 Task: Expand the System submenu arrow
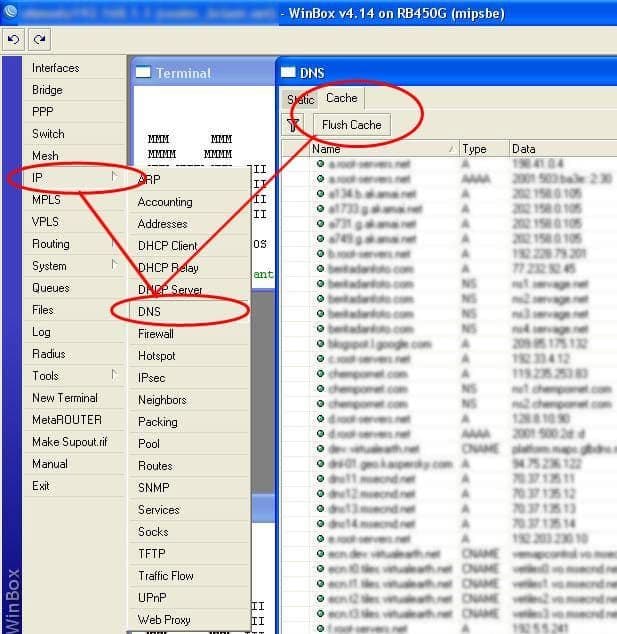(x=115, y=265)
